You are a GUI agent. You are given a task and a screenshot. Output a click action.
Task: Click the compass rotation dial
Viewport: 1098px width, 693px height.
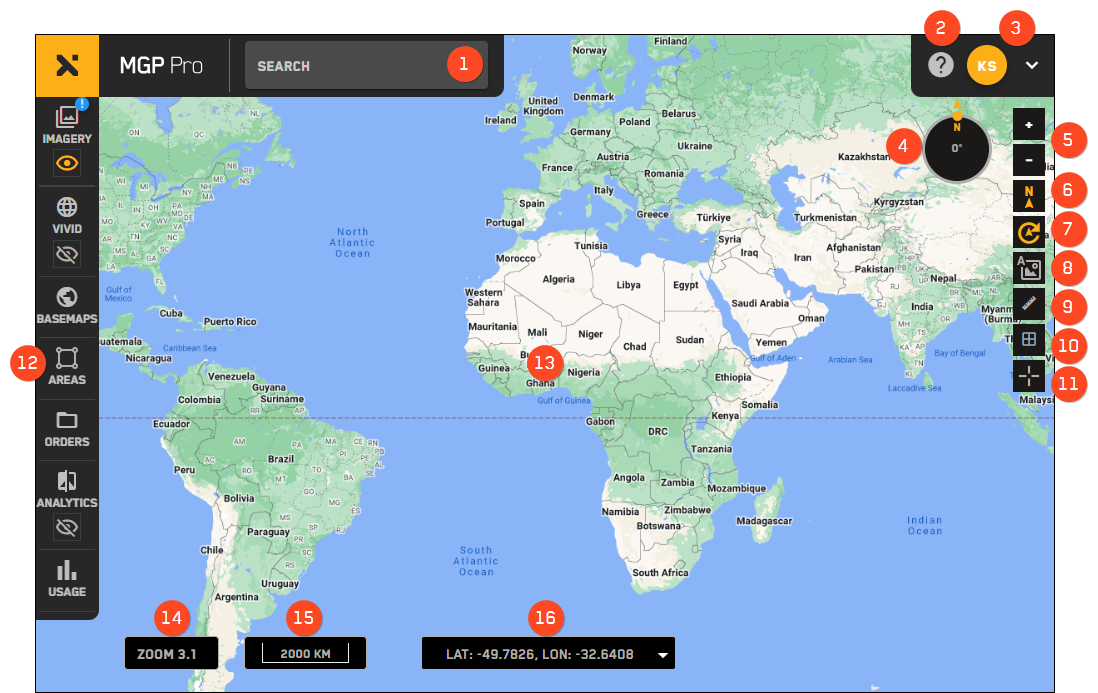click(x=957, y=148)
